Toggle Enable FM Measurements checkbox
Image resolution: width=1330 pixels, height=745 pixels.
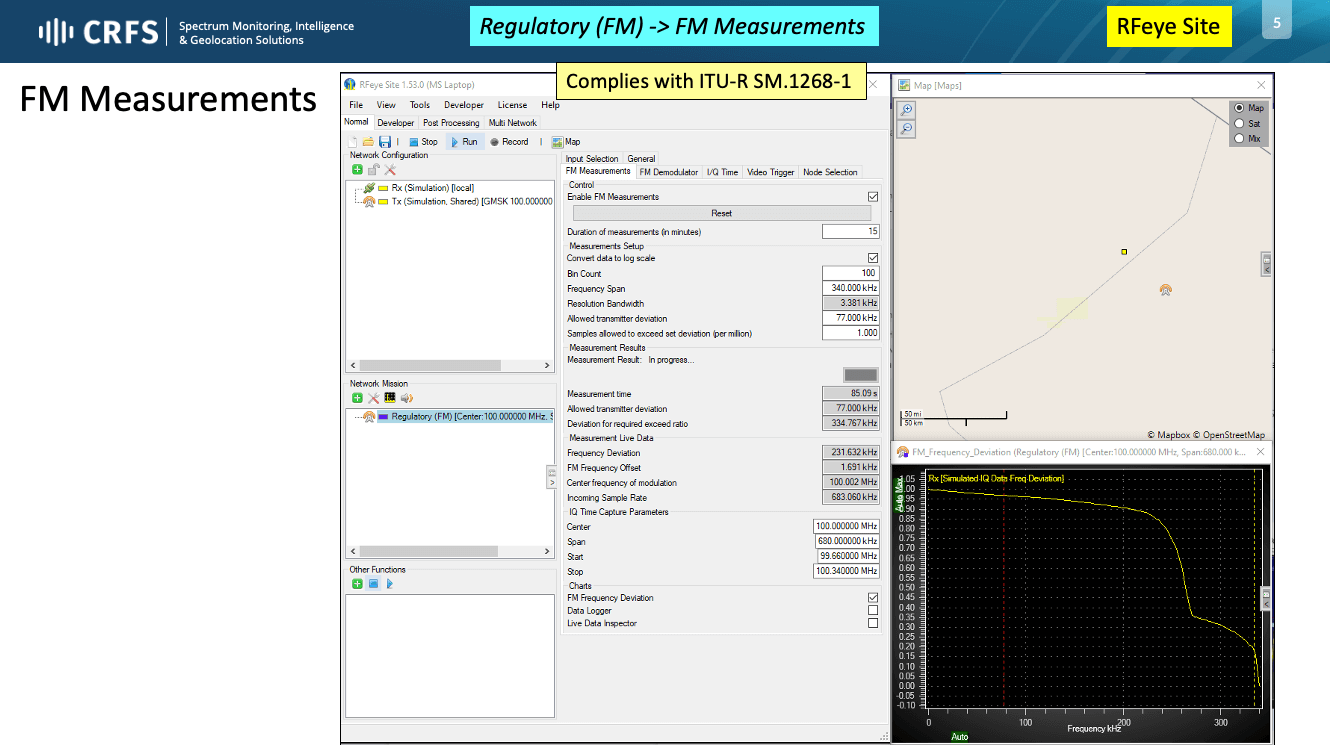[x=873, y=197]
